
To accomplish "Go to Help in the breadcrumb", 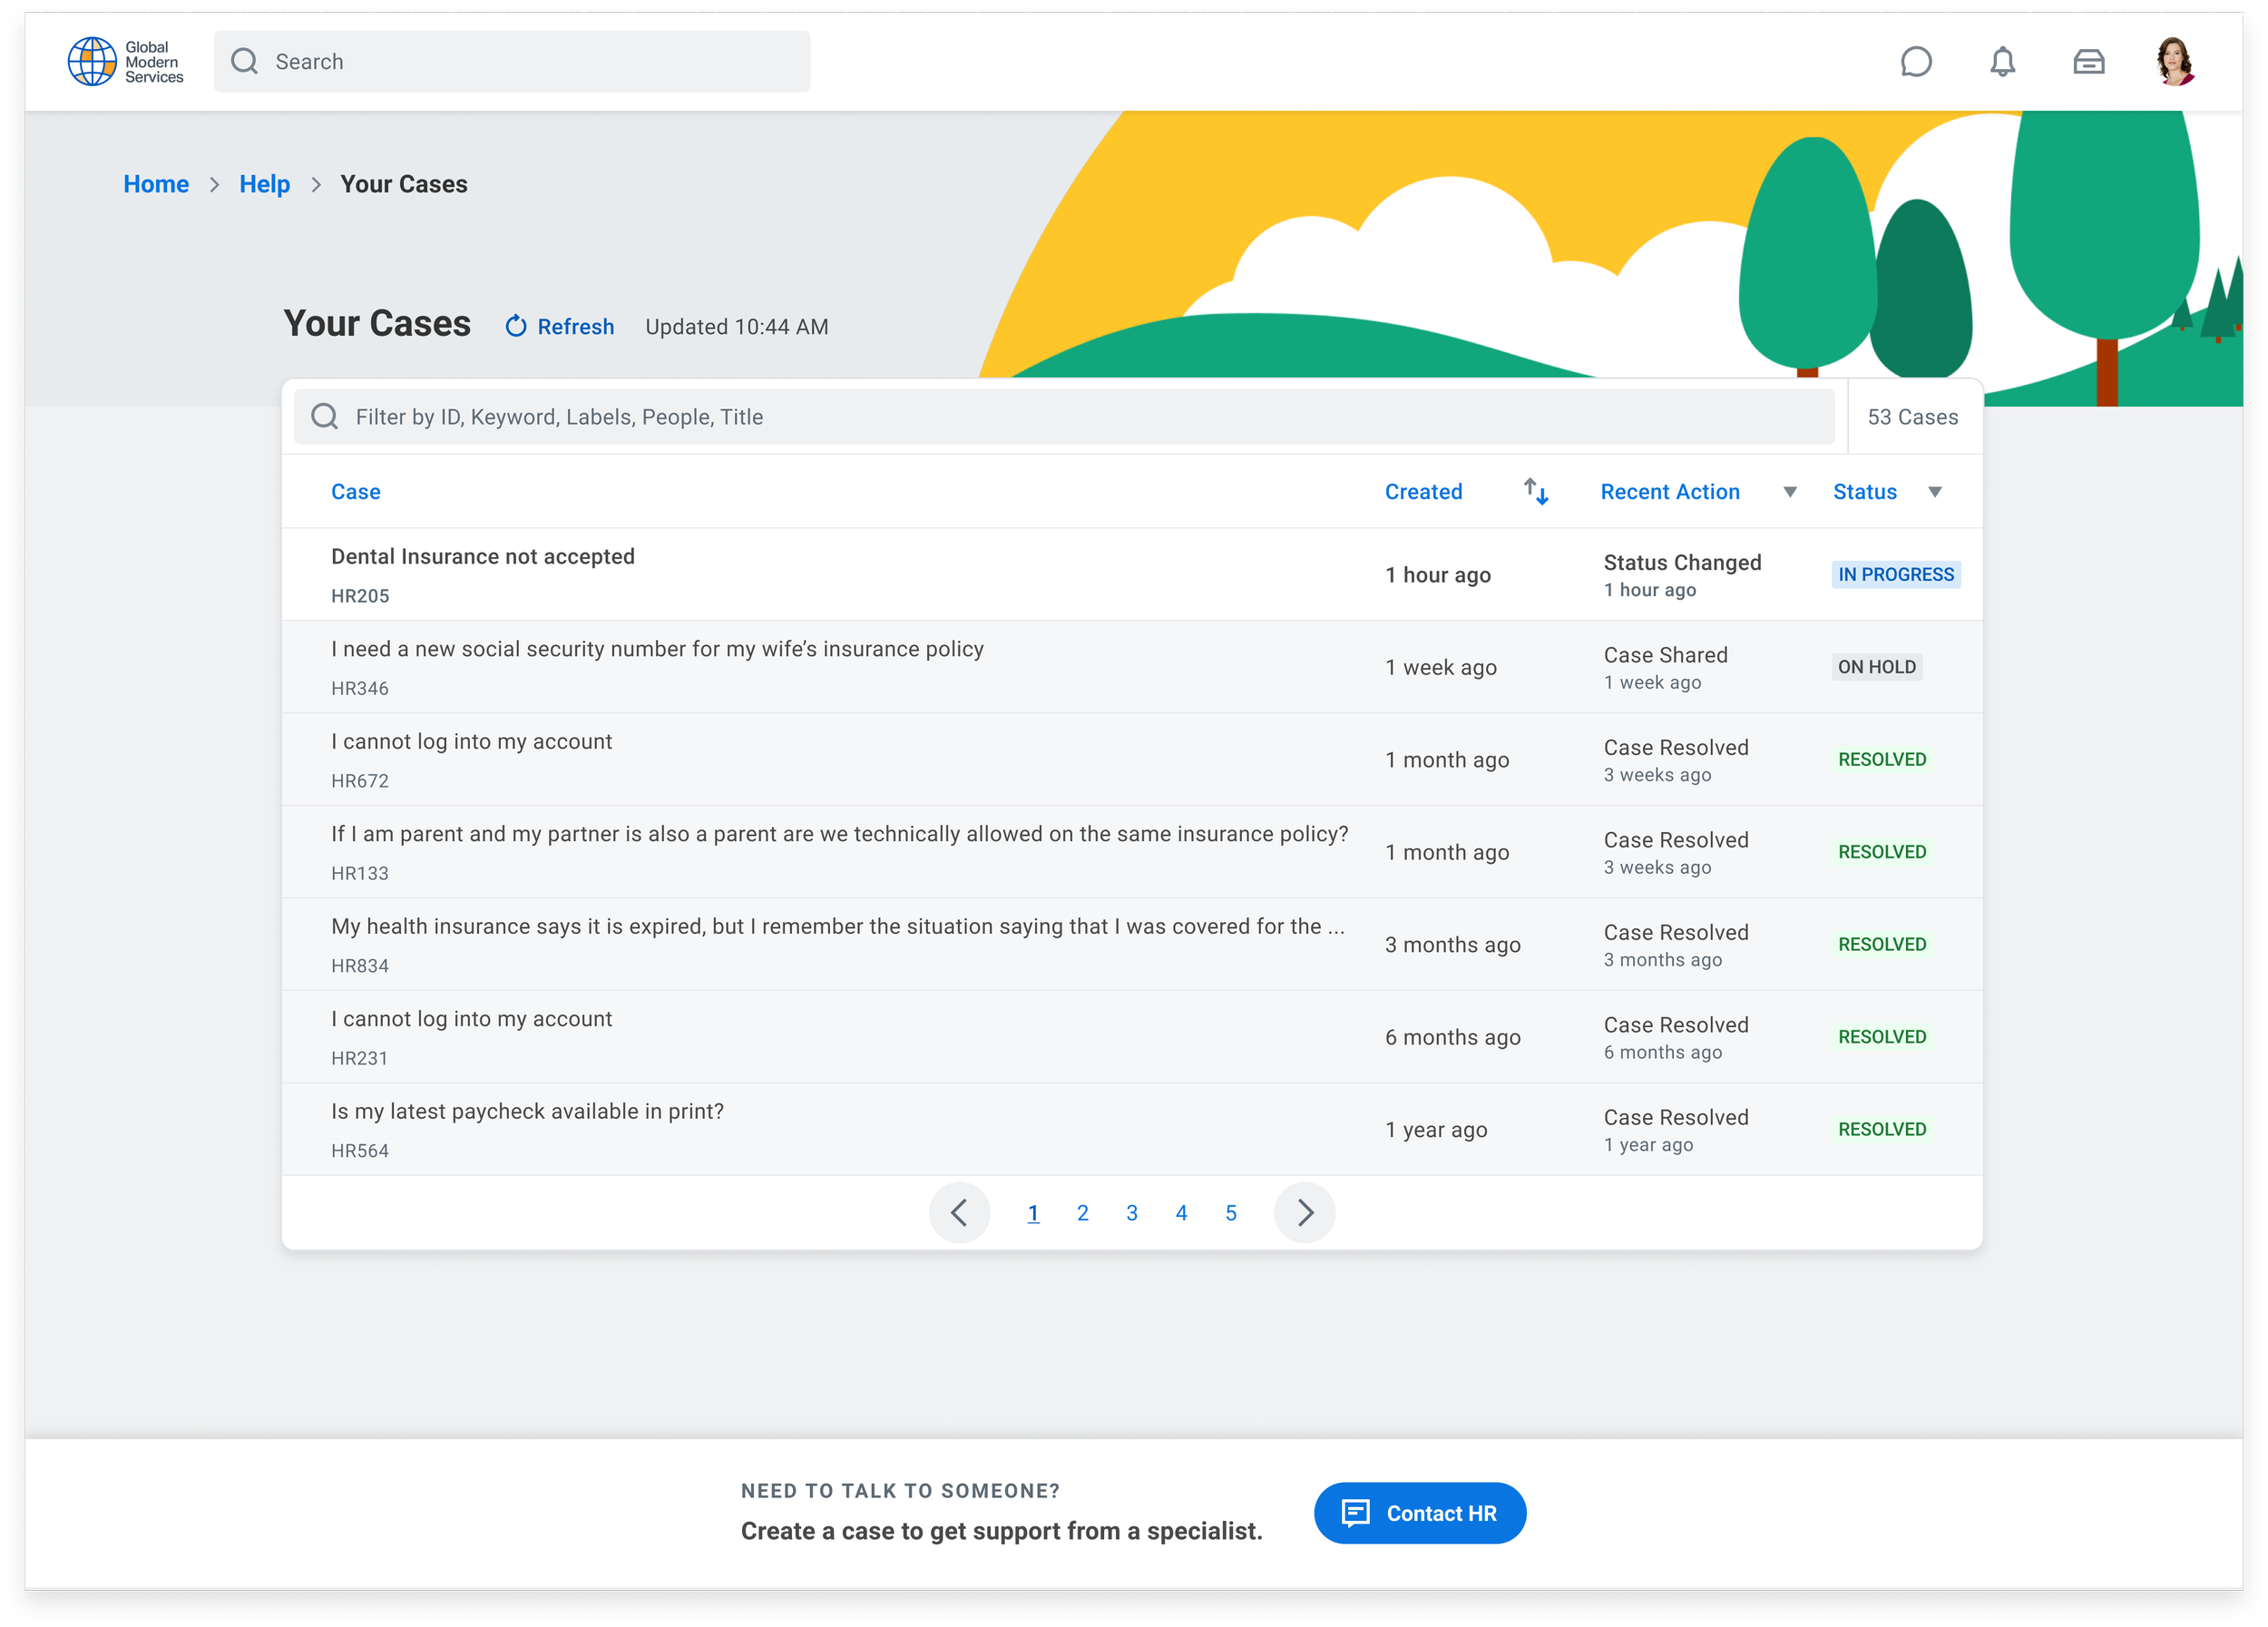I will coord(264,184).
